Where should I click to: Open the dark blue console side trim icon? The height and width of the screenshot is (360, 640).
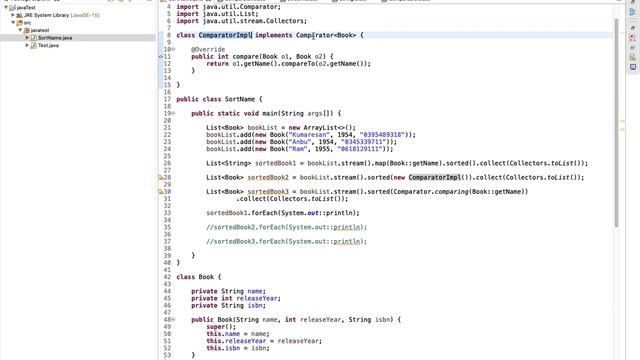coord(633,67)
